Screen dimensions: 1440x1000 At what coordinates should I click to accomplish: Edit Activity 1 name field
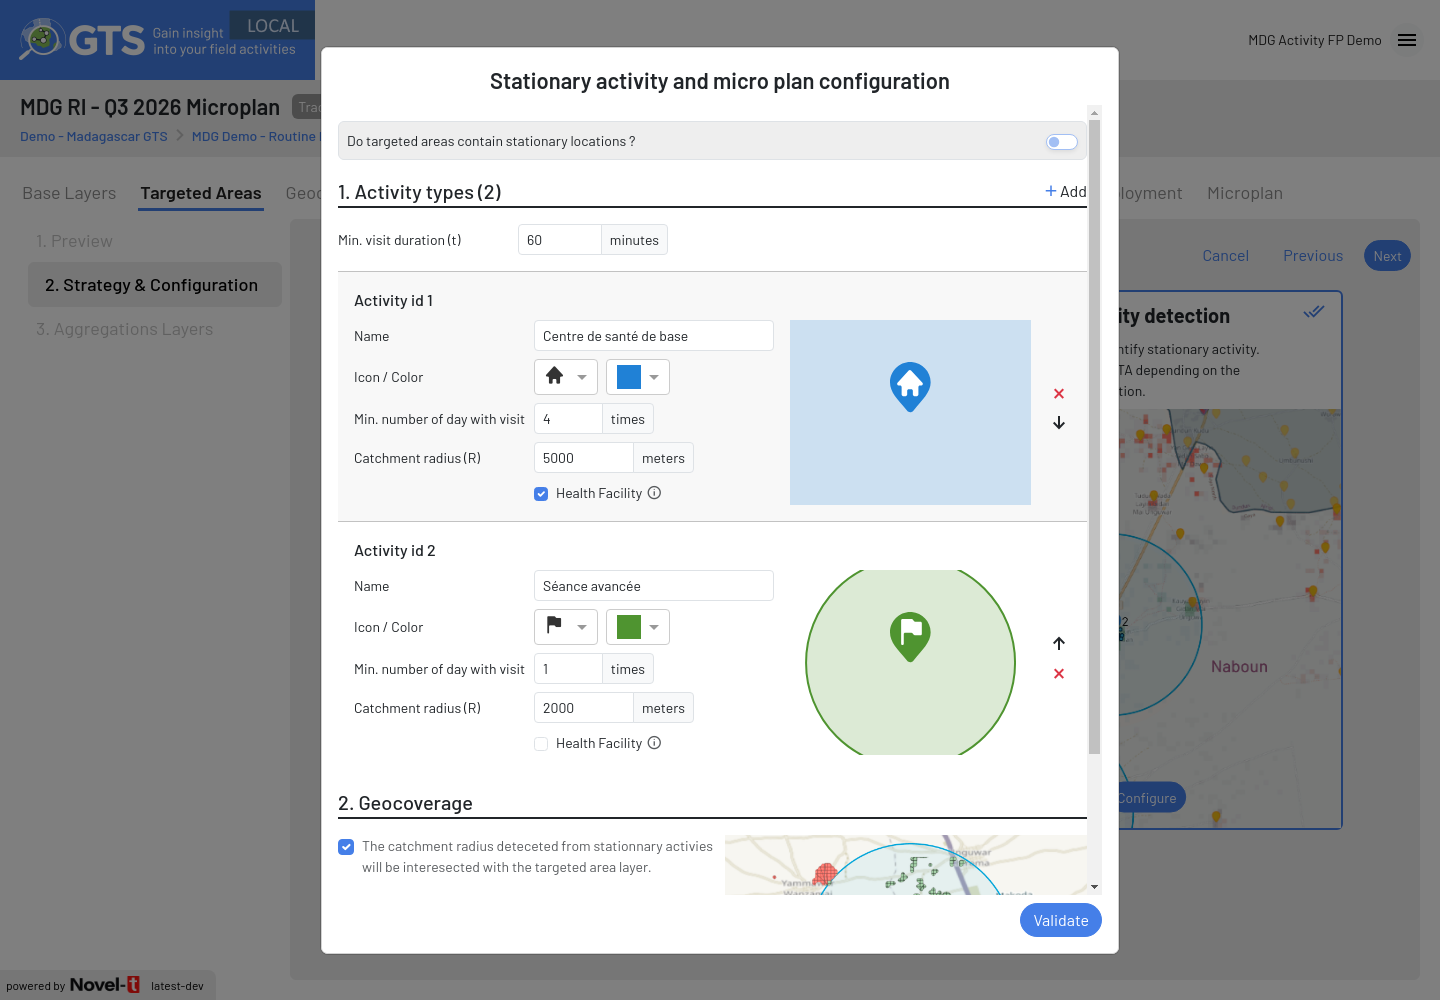pyautogui.click(x=654, y=336)
